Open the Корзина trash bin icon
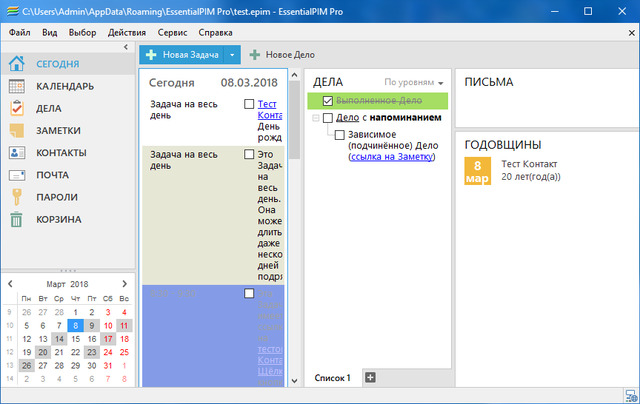Viewport: 640px width, 404px height. (x=17, y=219)
